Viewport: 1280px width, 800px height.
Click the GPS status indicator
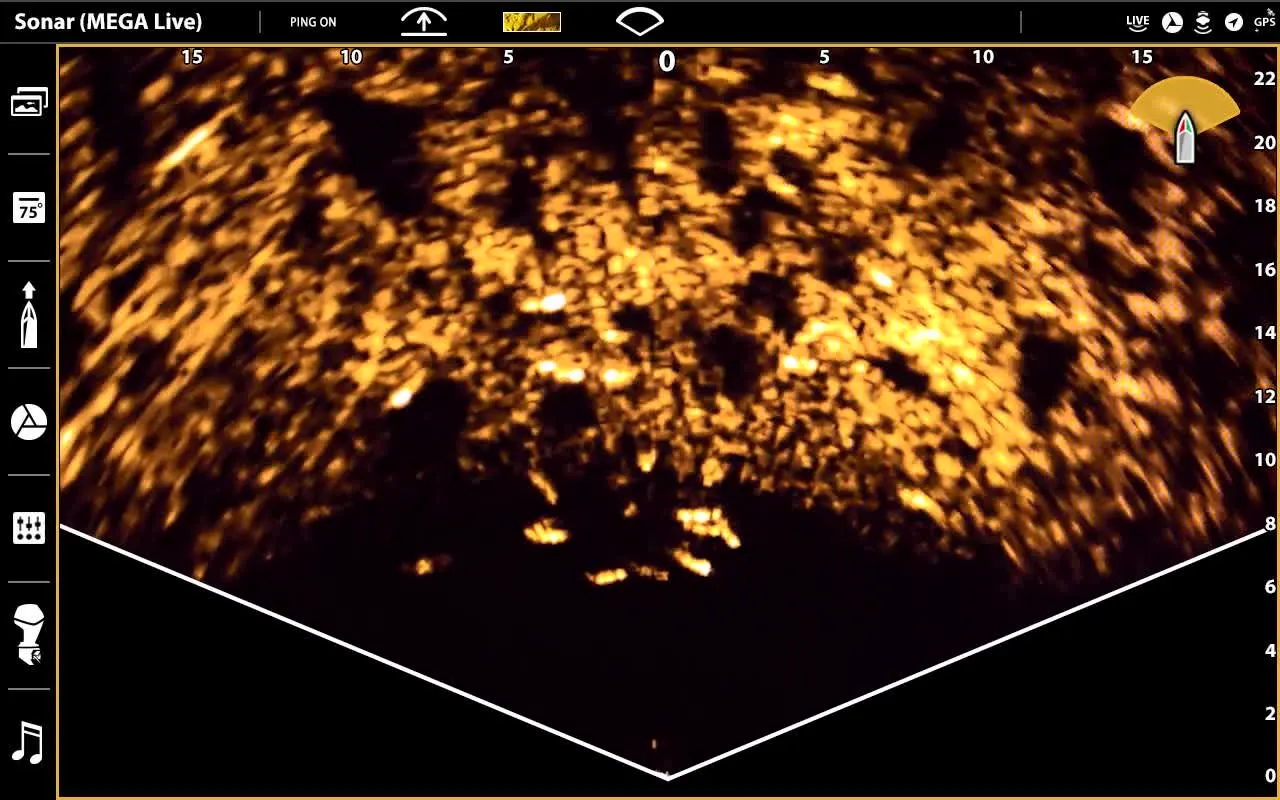(x=1264, y=20)
